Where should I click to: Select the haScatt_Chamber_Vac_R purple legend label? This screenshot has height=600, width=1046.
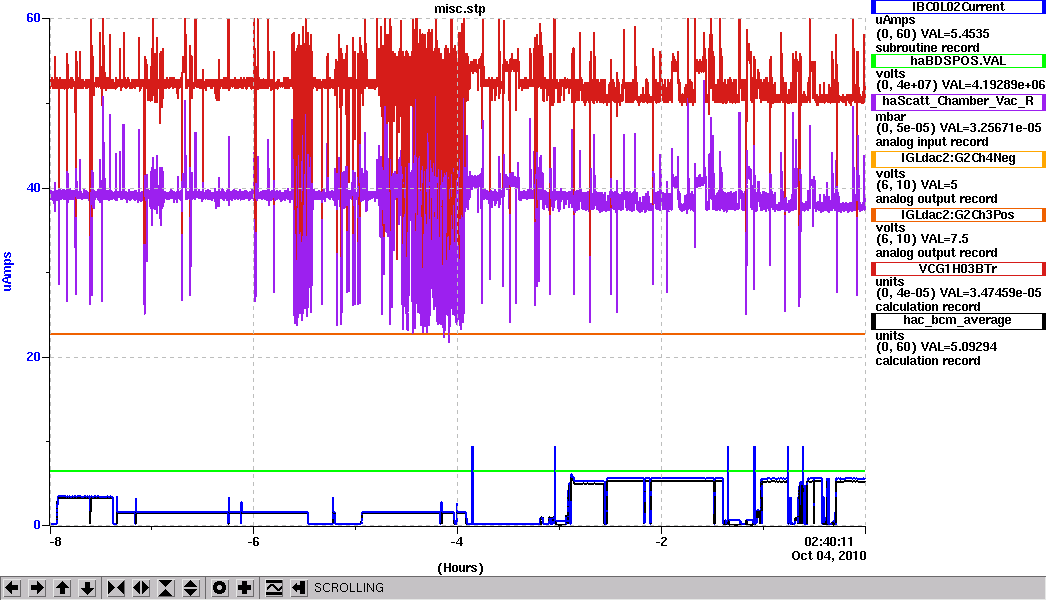pyautogui.click(x=958, y=101)
